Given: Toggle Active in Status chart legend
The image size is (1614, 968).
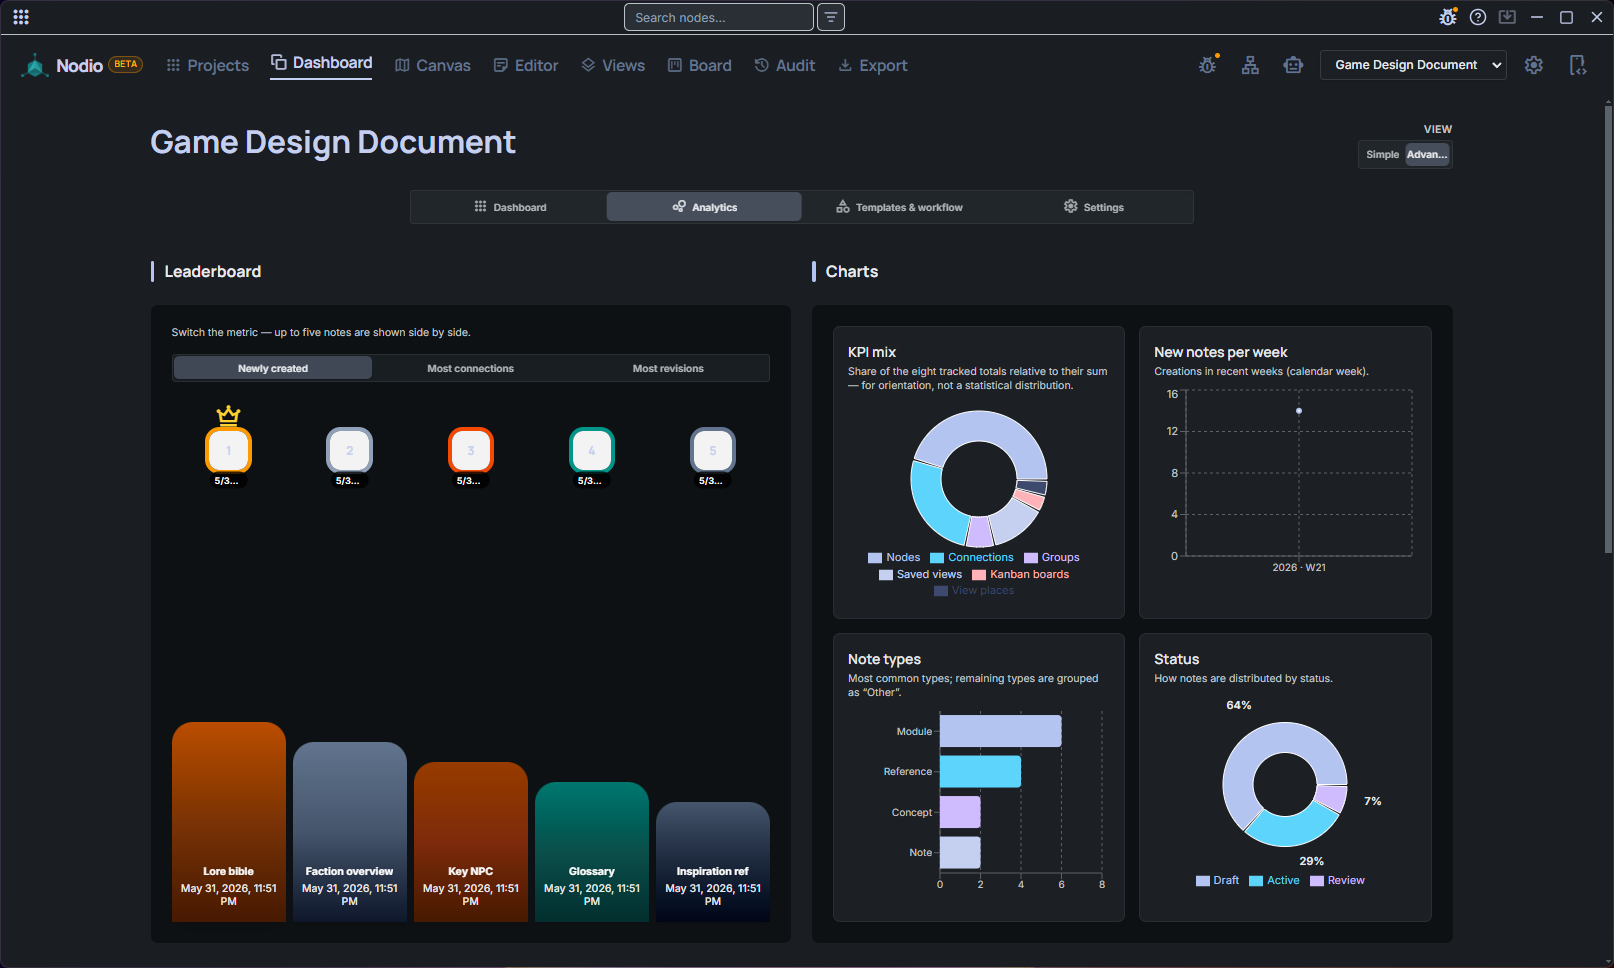Looking at the screenshot, I should pyautogui.click(x=1275, y=881).
